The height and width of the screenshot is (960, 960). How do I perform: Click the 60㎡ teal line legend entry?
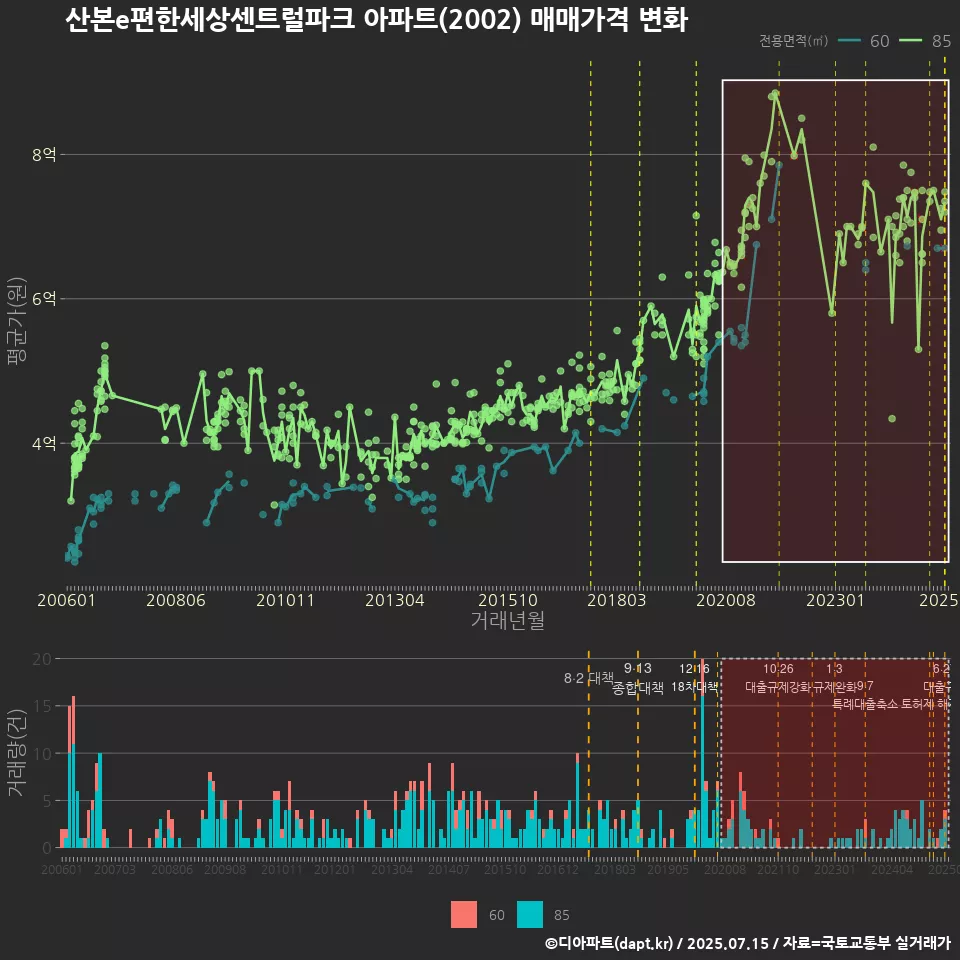point(863,41)
